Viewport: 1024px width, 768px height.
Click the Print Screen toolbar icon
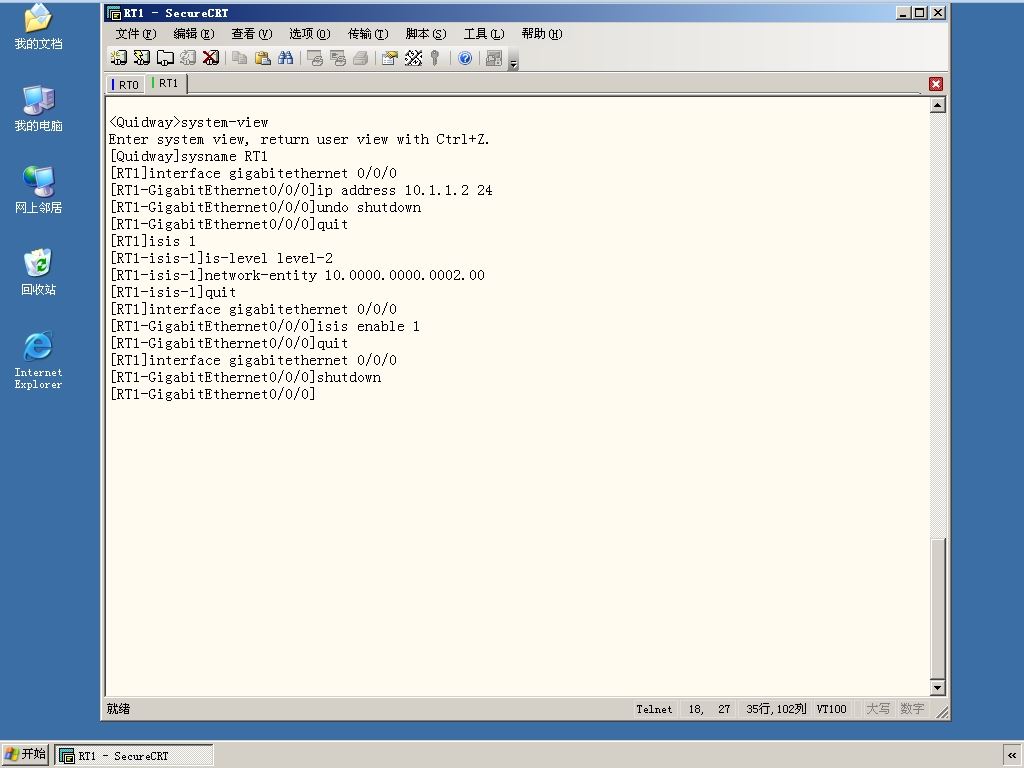click(315, 58)
